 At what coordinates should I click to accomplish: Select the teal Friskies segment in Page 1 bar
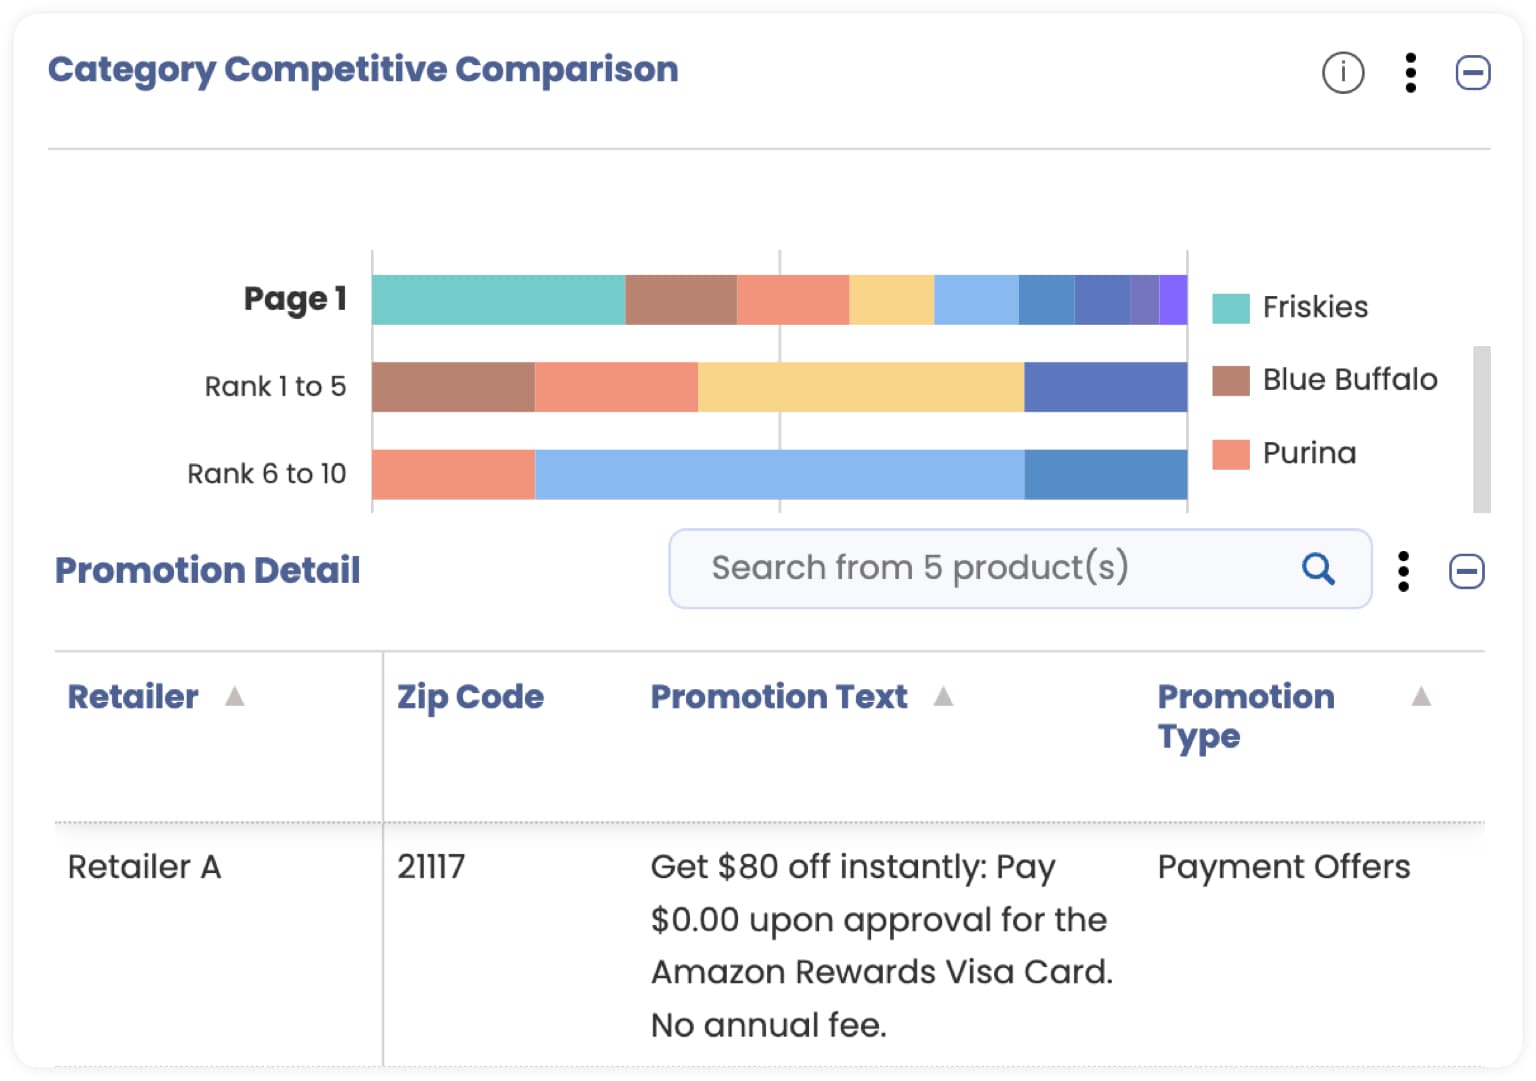tap(498, 300)
